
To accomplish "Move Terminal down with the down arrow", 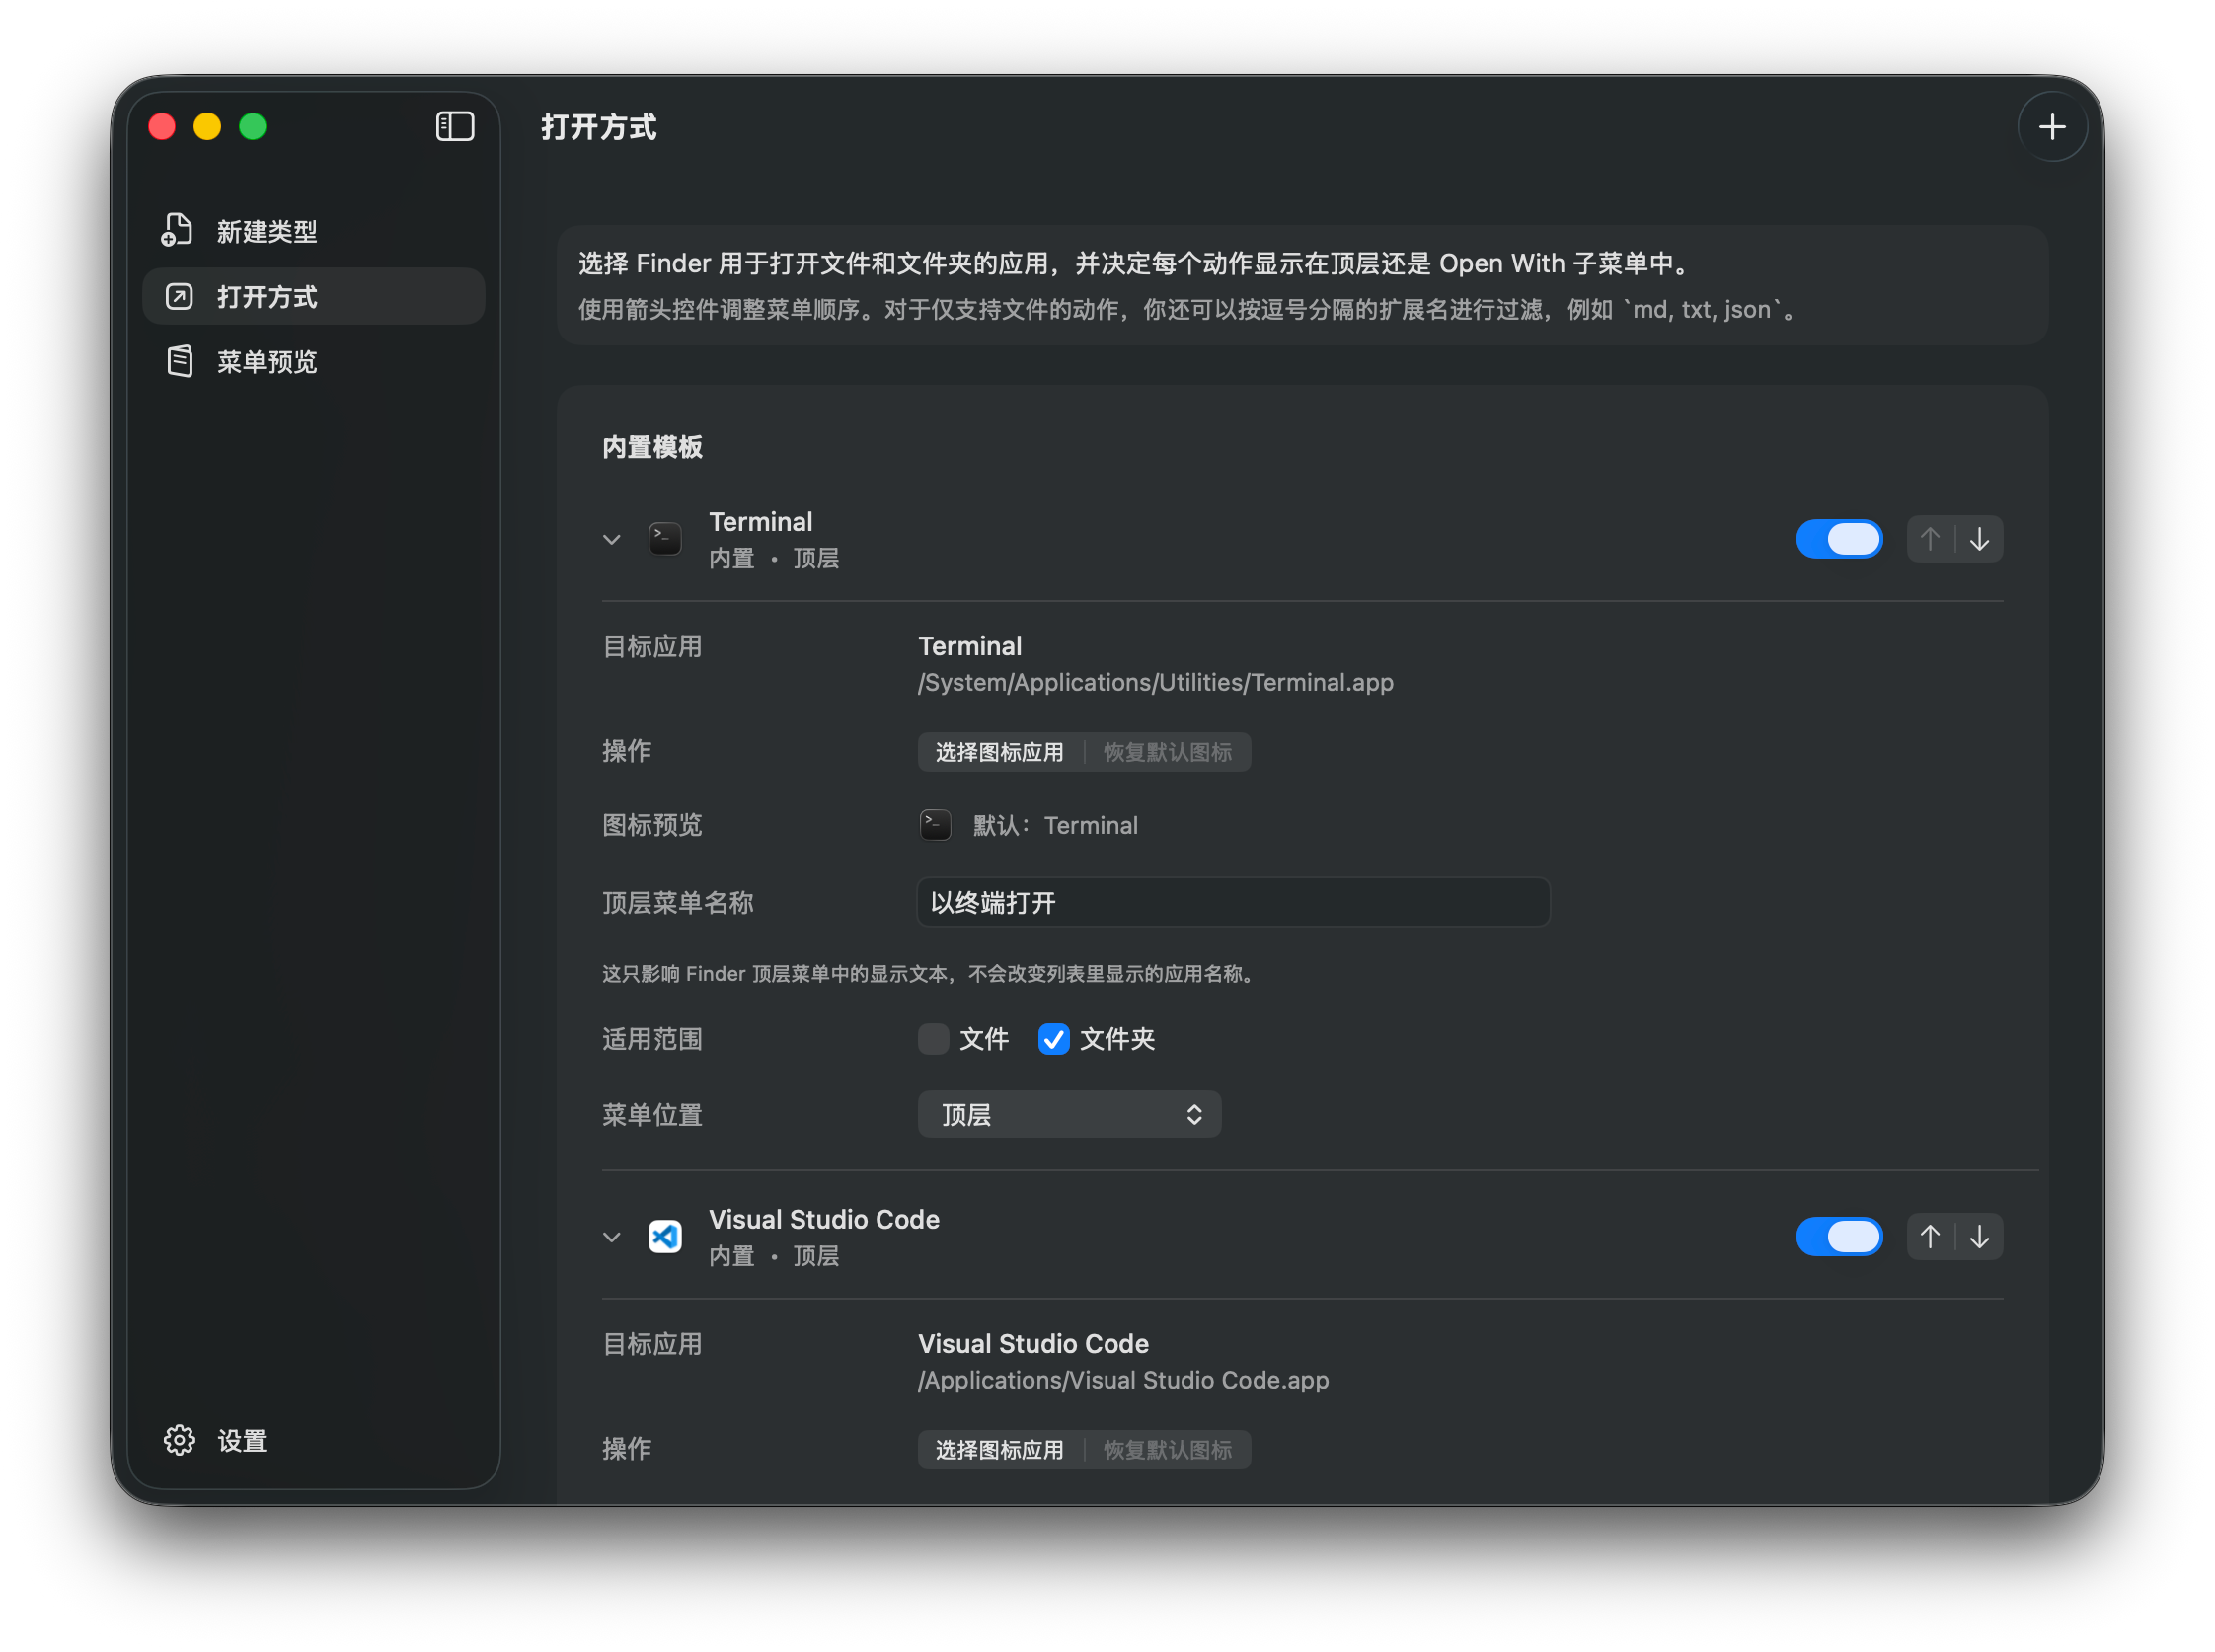I will [1979, 539].
